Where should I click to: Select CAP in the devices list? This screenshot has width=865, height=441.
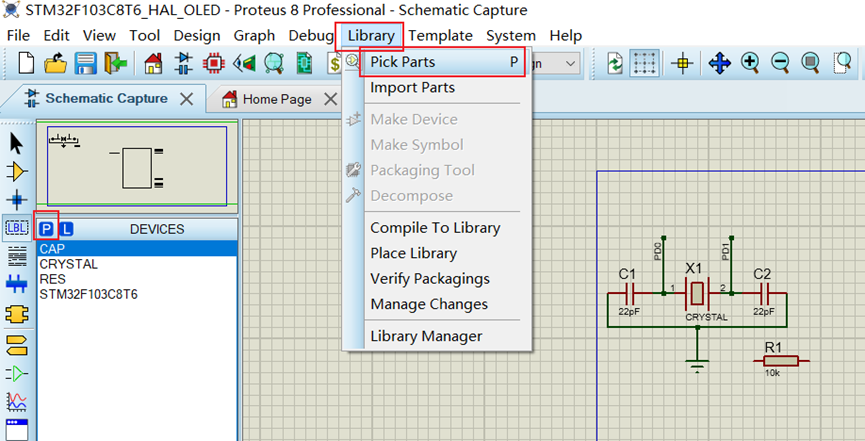point(137,249)
